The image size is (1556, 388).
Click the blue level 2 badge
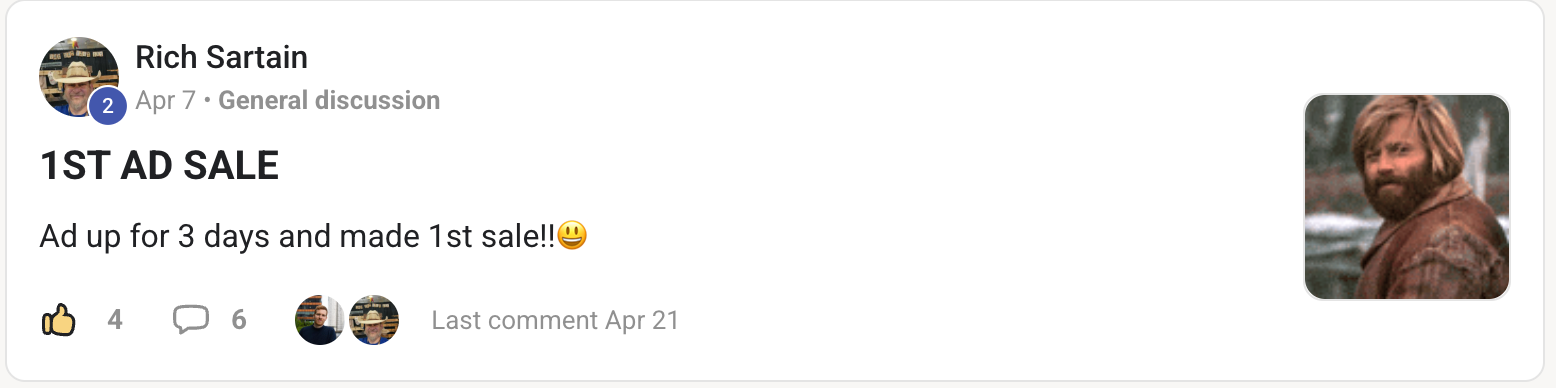pyautogui.click(x=108, y=106)
